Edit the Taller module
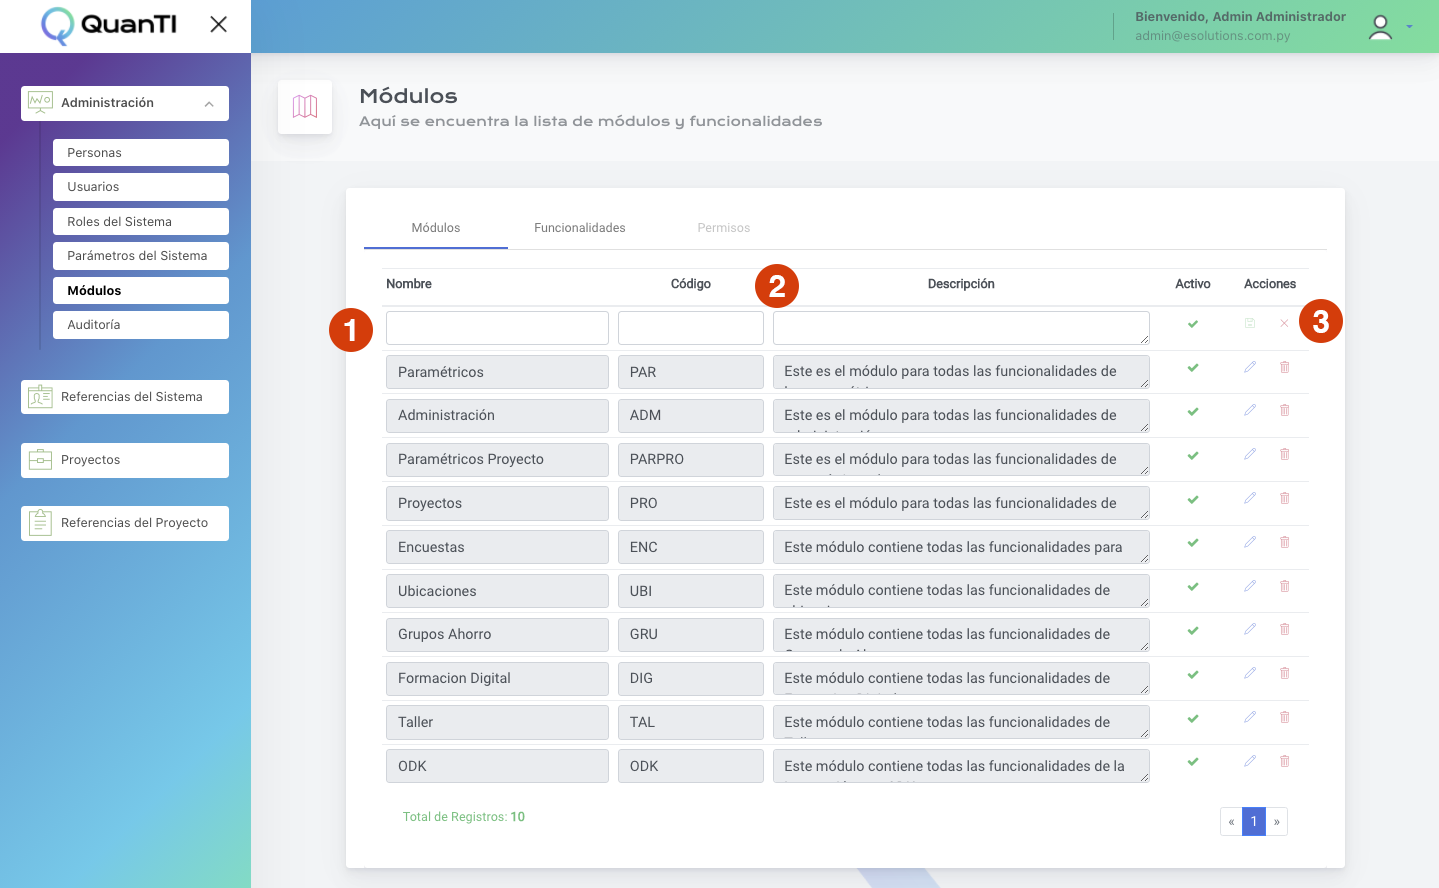 pyautogui.click(x=1250, y=717)
